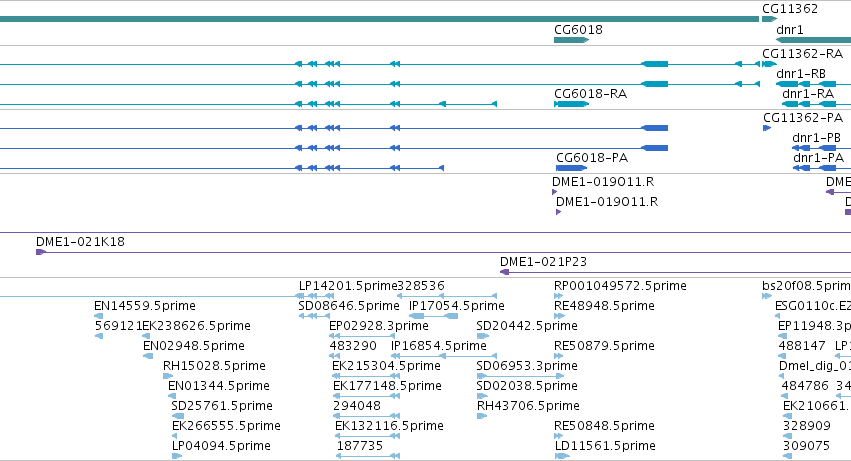
Task: Click the bs20f08.5prime label
Action: 806,286
